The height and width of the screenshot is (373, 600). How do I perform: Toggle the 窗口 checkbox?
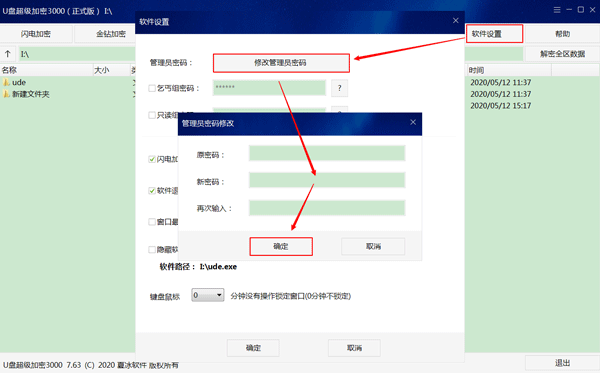pyautogui.click(x=152, y=222)
